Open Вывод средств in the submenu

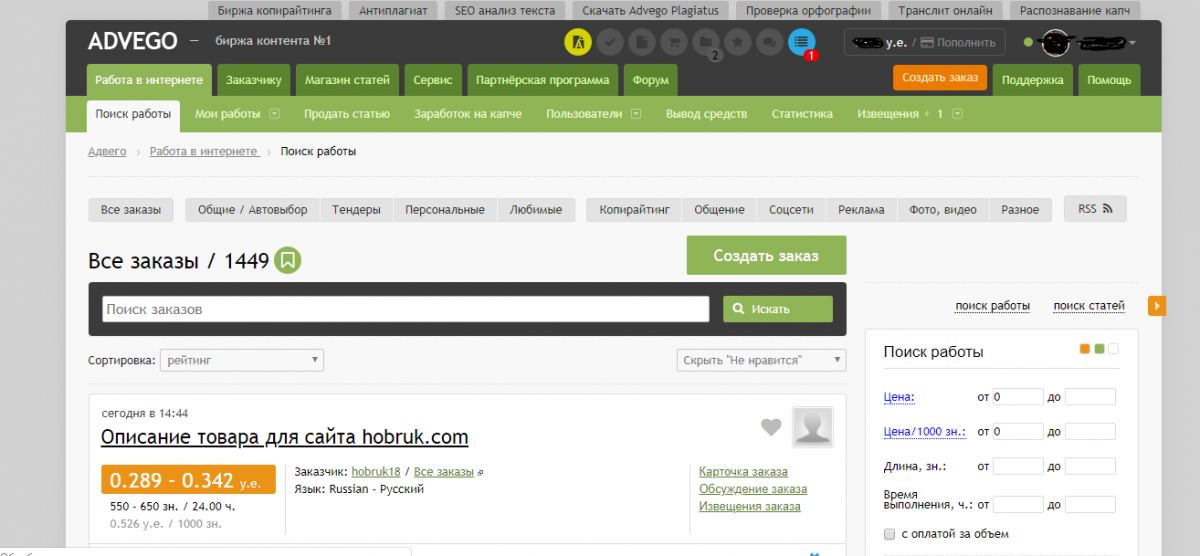(706, 114)
